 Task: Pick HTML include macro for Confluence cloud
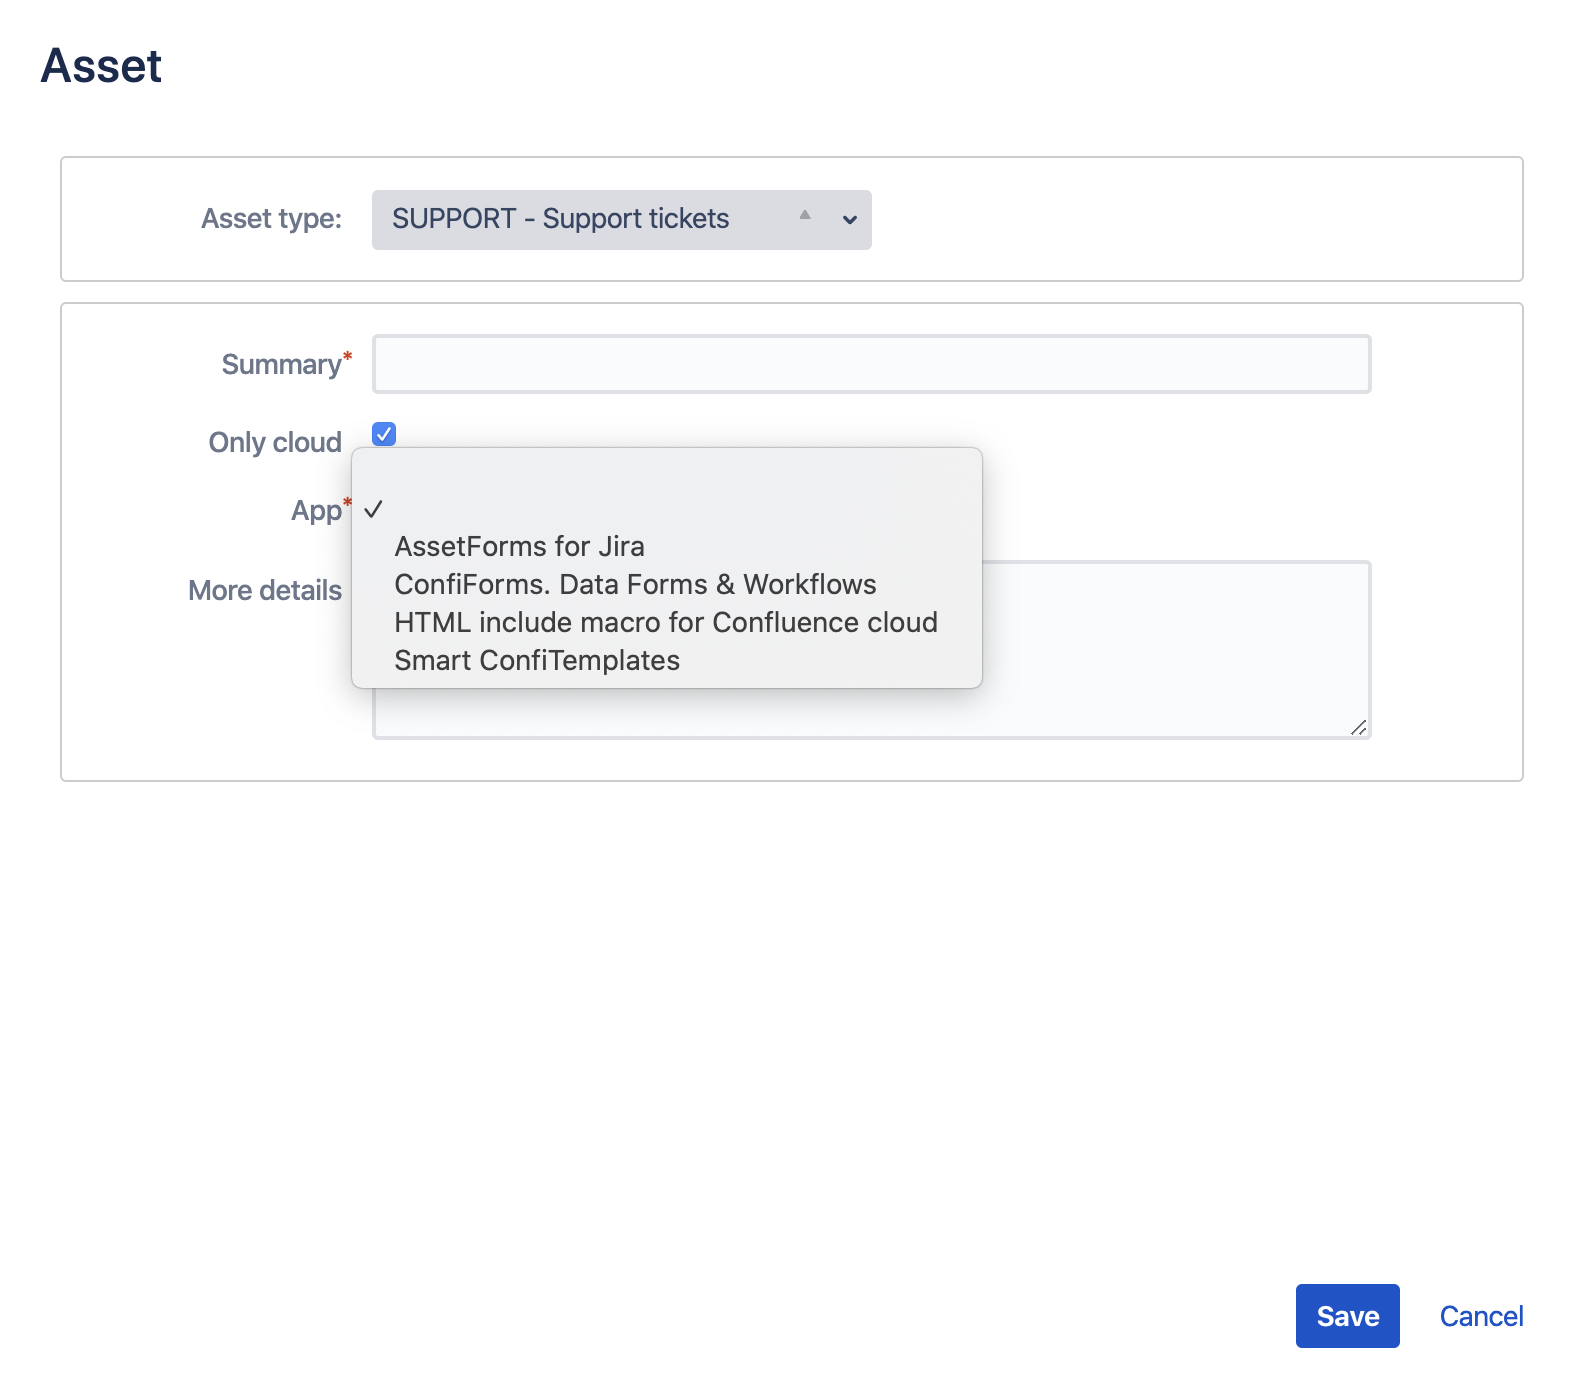[667, 623]
